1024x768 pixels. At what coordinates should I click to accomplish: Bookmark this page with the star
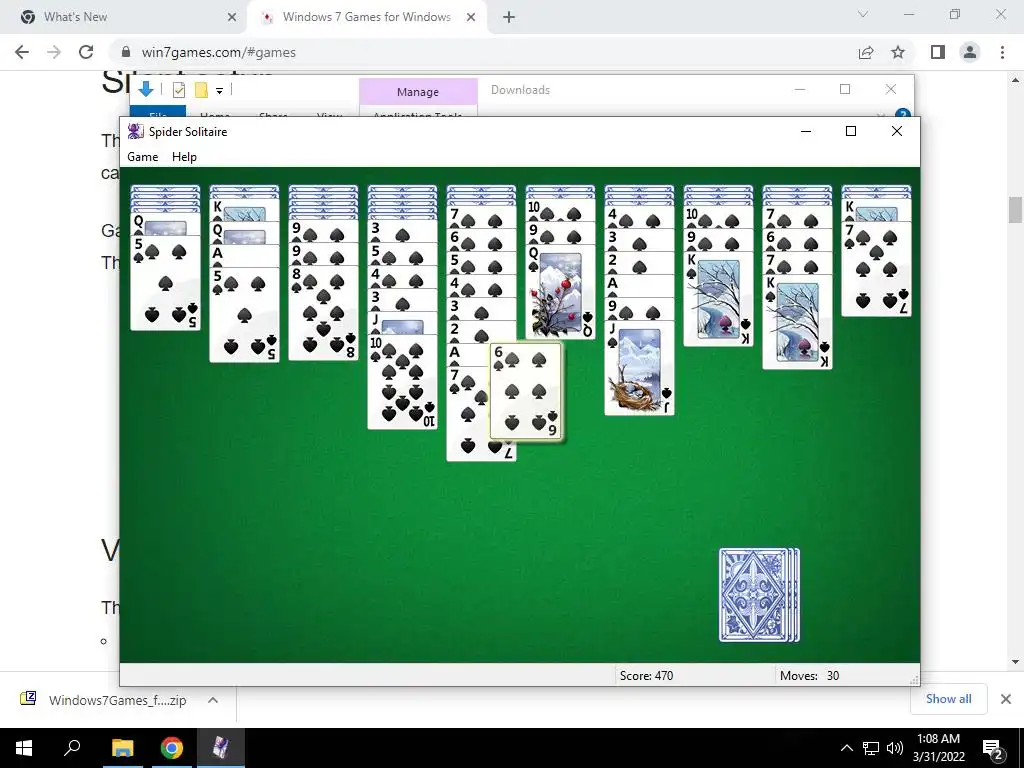coord(898,52)
